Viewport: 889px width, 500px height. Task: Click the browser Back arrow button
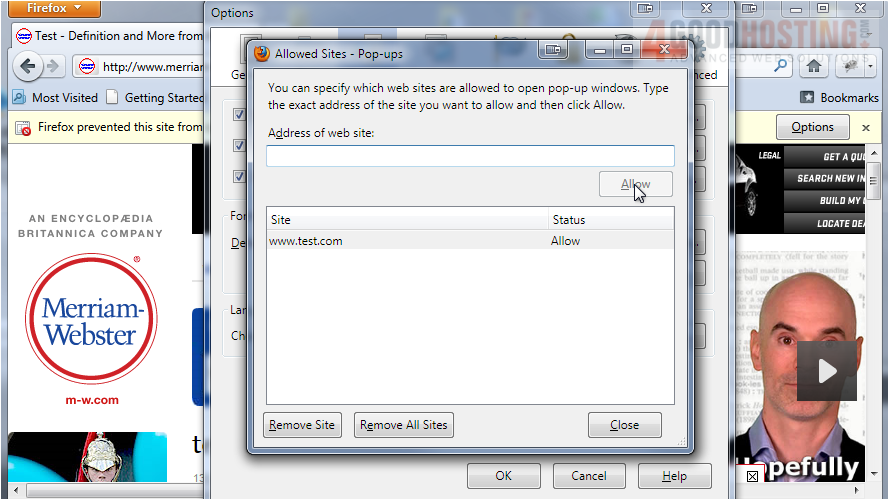click(x=28, y=67)
